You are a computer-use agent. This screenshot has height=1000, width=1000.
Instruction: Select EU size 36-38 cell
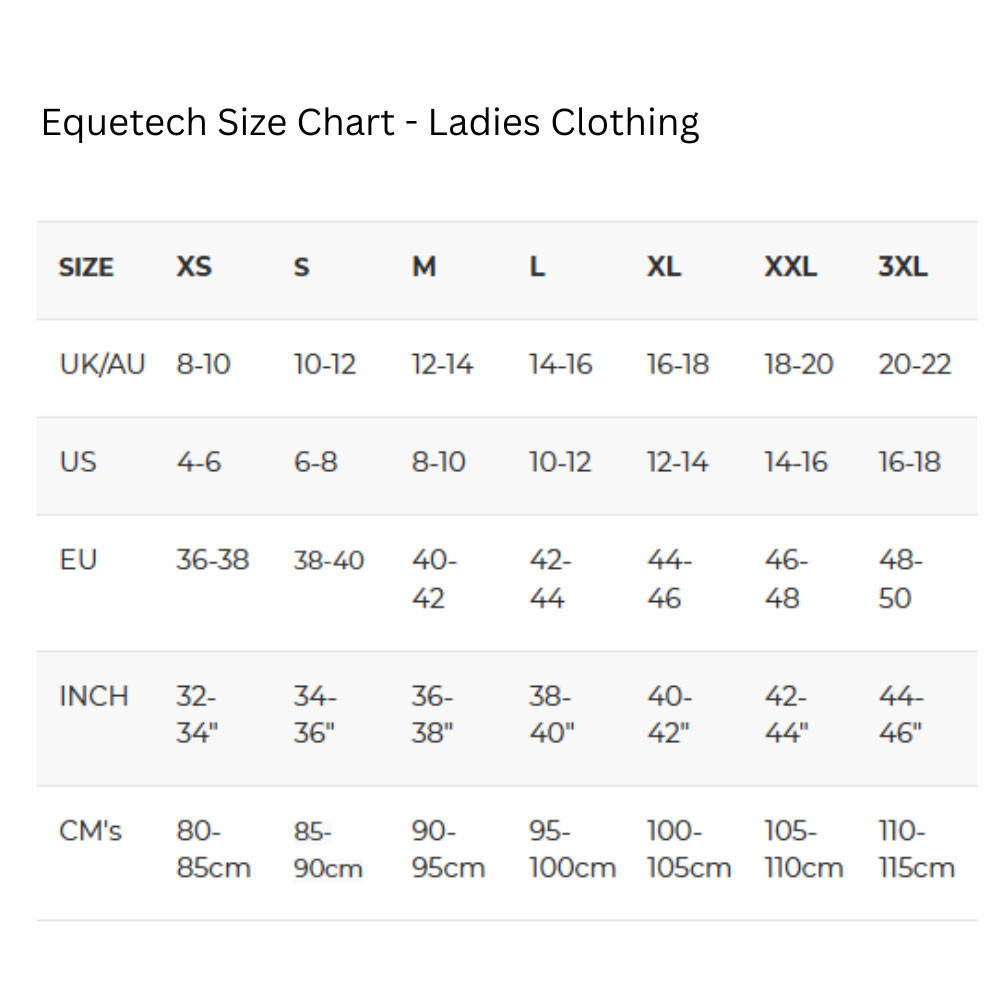point(212,560)
